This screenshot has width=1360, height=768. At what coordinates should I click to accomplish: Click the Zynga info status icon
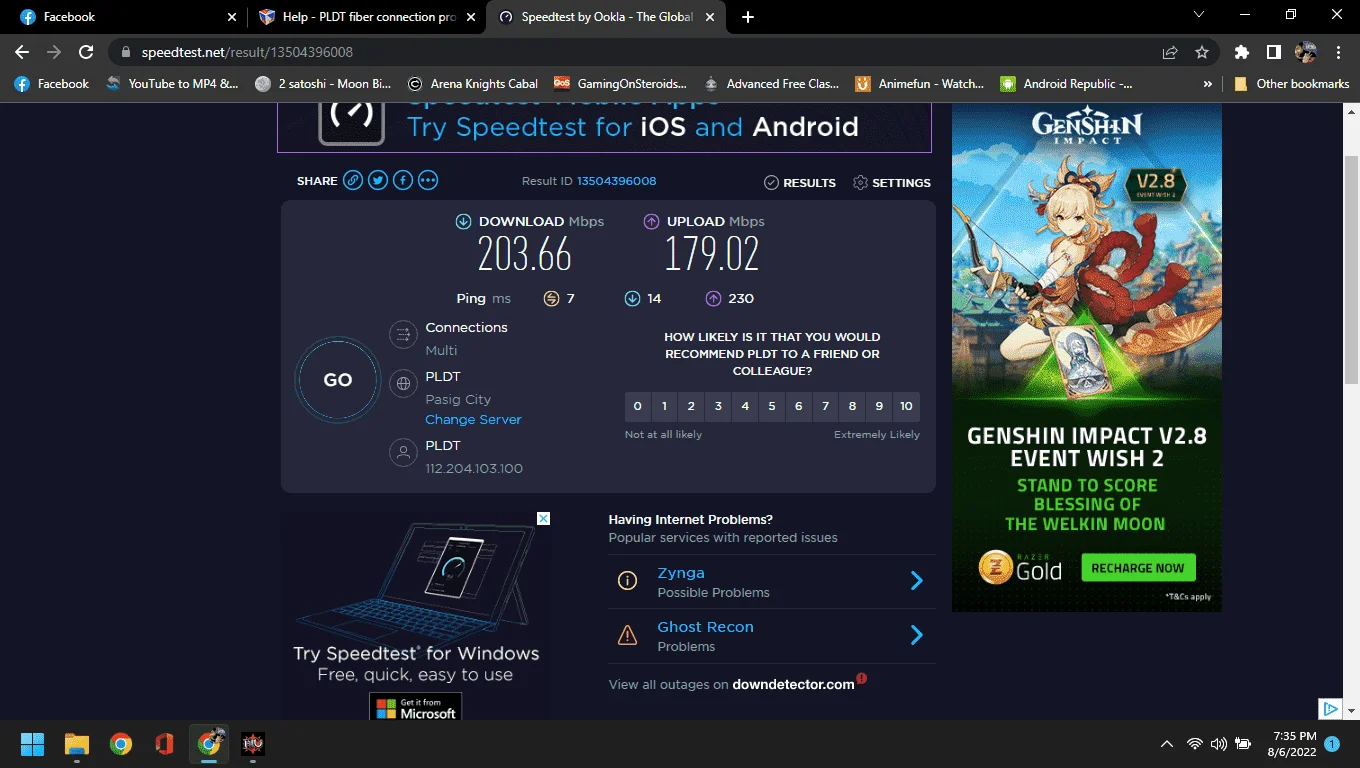click(x=627, y=581)
